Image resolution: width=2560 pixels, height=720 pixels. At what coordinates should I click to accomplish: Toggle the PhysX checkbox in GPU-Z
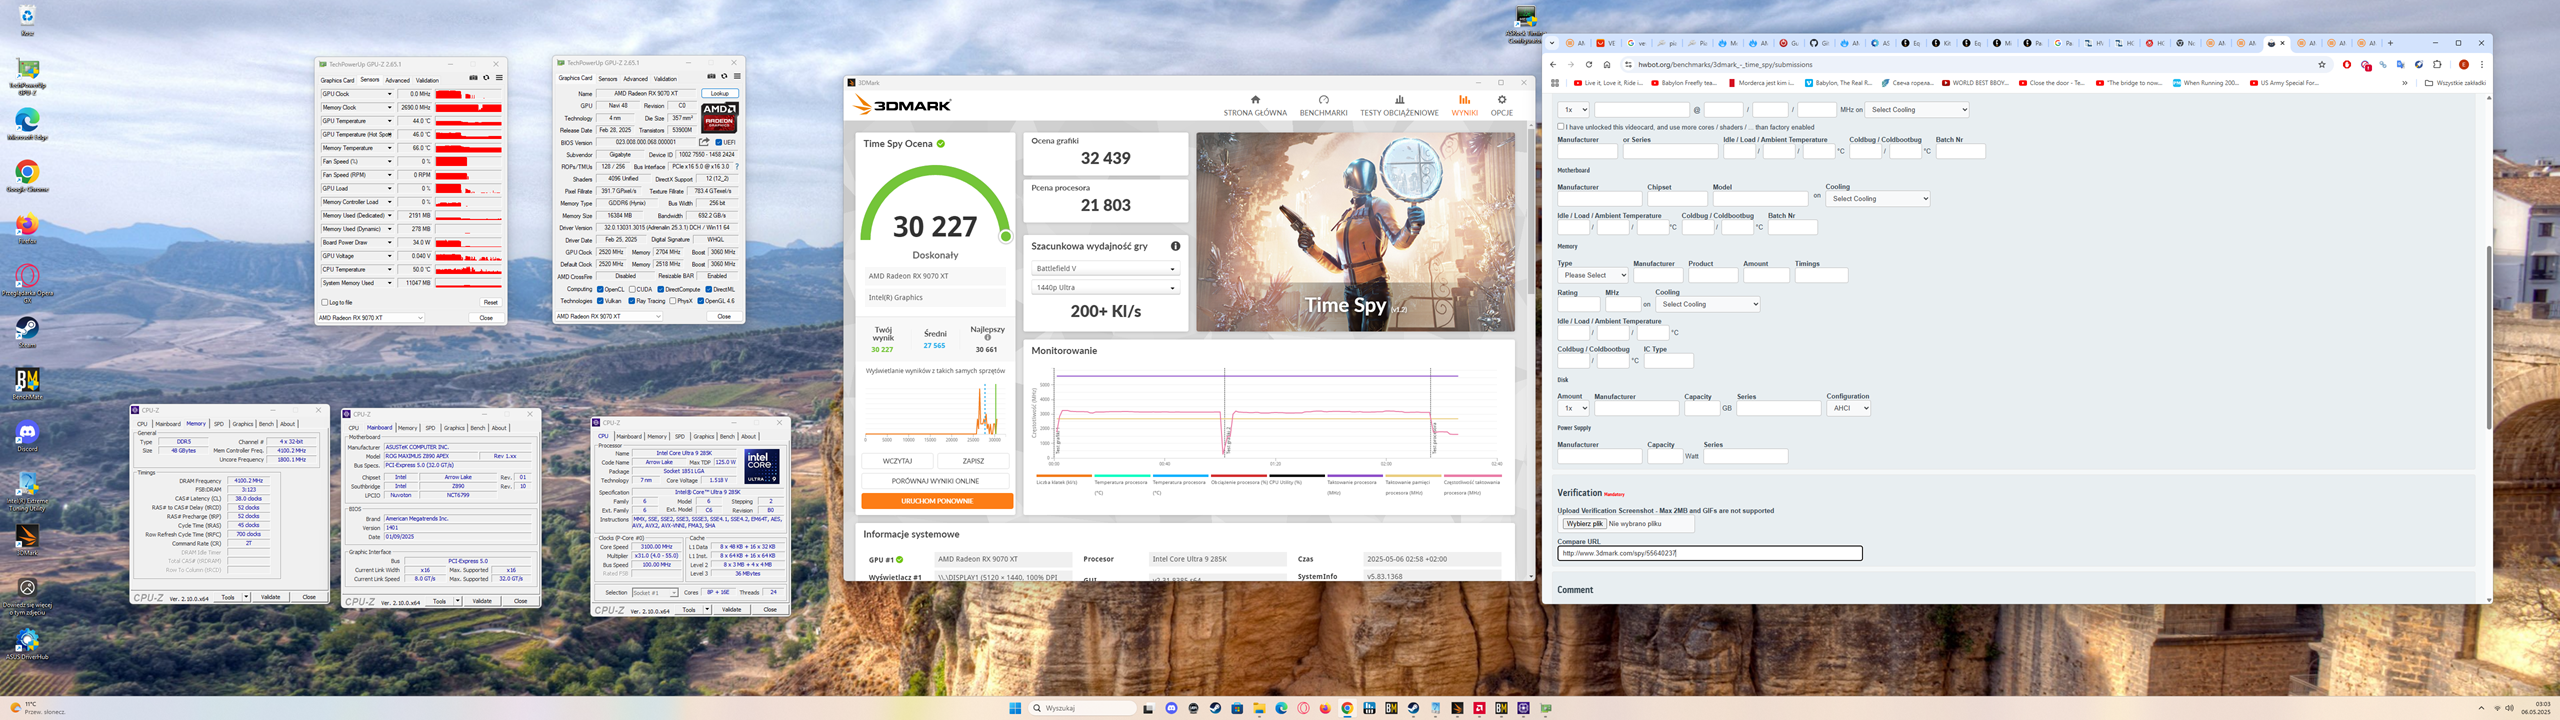tap(672, 300)
